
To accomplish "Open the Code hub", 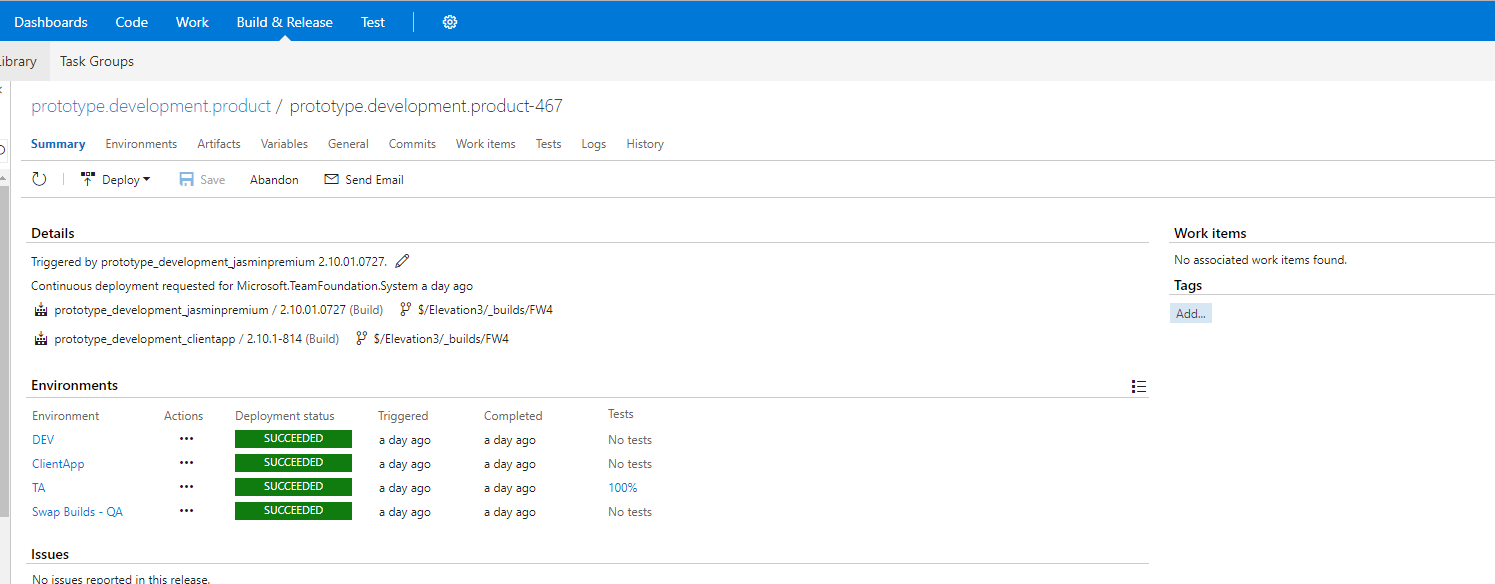I will tap(132, 22).
